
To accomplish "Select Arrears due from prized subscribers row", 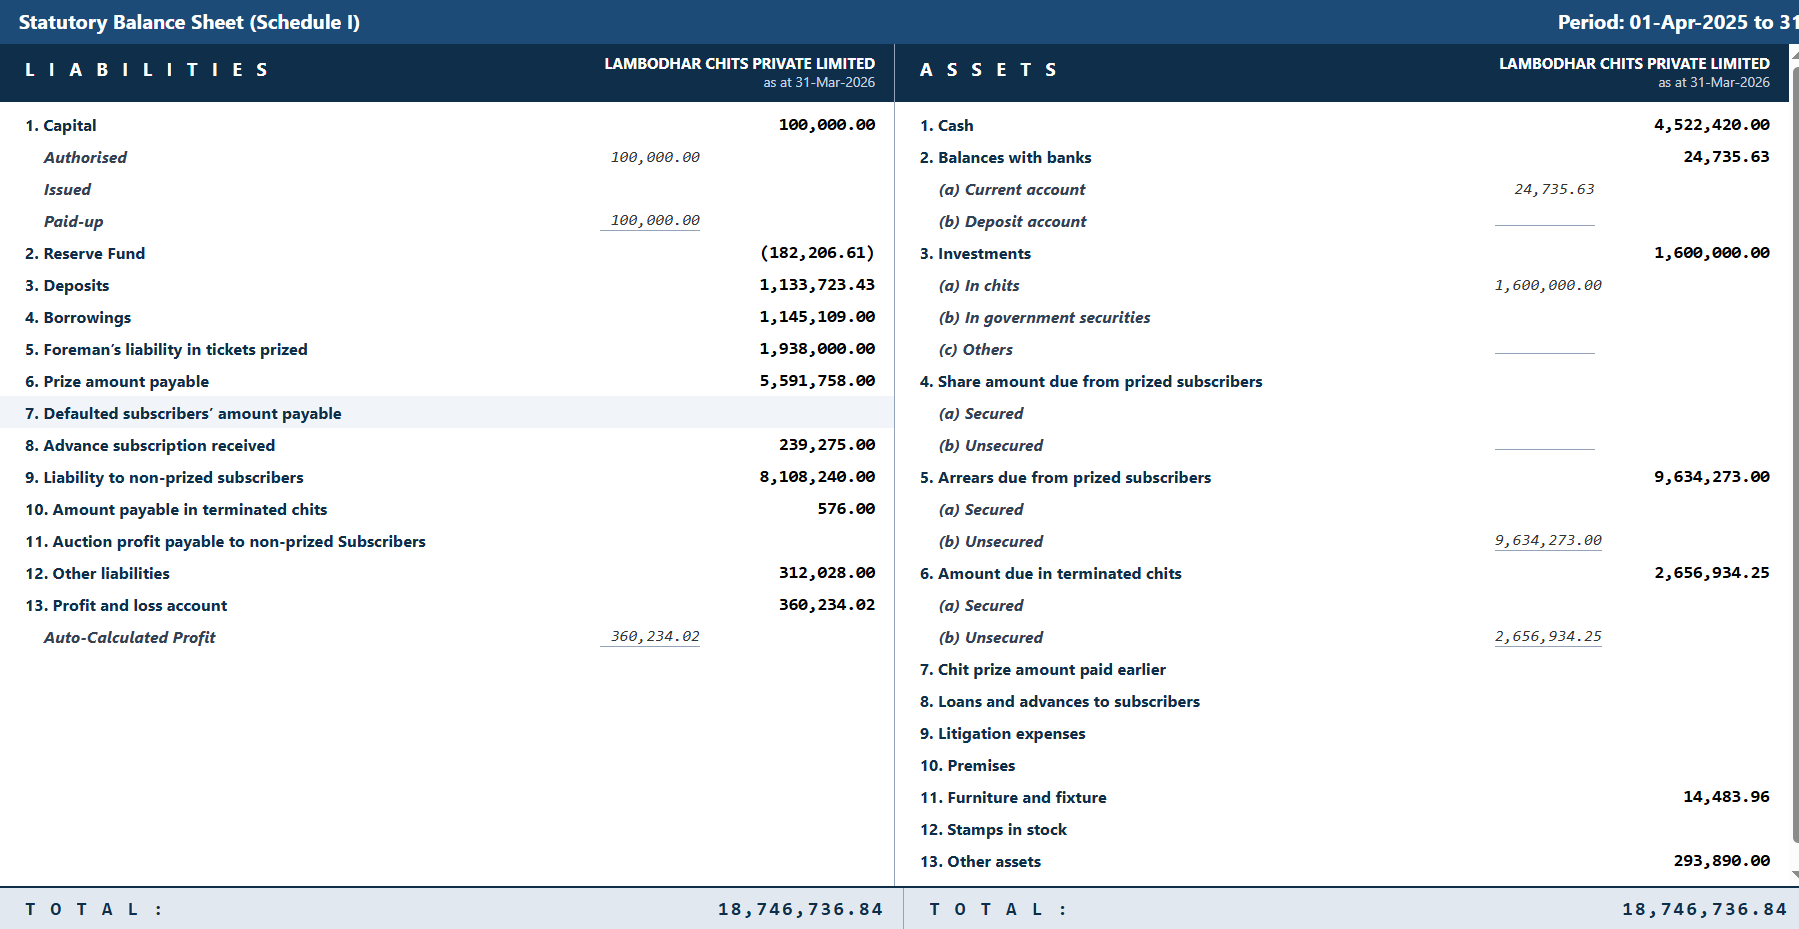I will [x=1342, y=477].
